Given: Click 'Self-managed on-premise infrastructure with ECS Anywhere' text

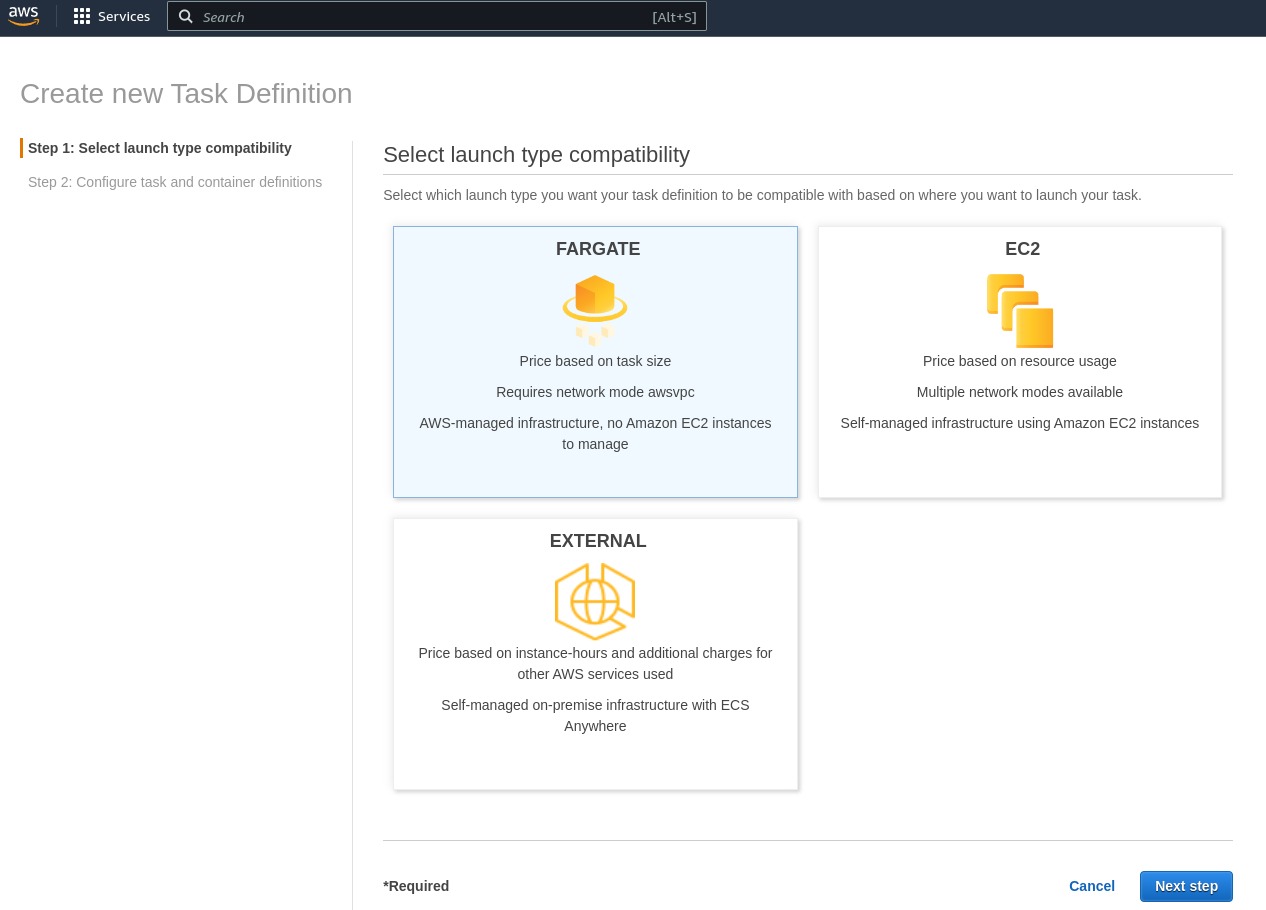Looking at the screenshot, I should (595, 715).
